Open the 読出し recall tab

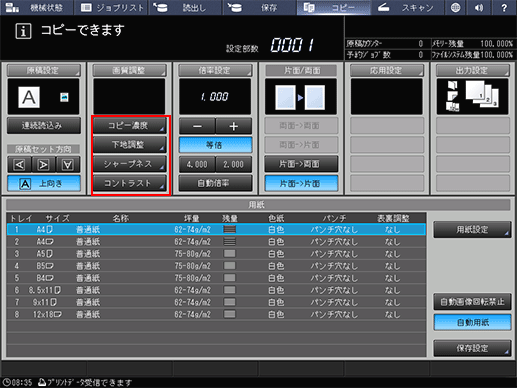click(x=185, y=7)
